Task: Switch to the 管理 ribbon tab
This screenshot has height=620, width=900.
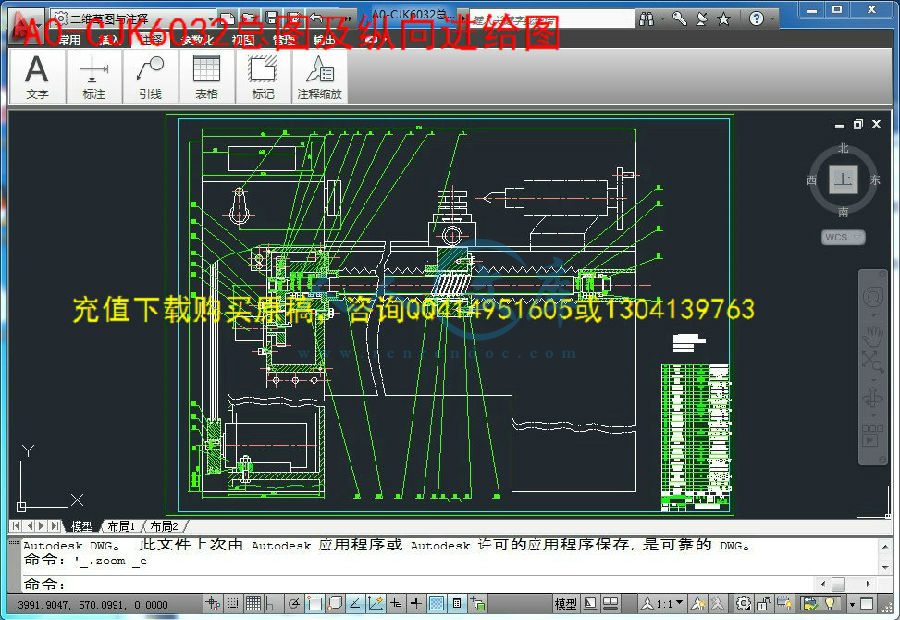Action: coord(284,40)
